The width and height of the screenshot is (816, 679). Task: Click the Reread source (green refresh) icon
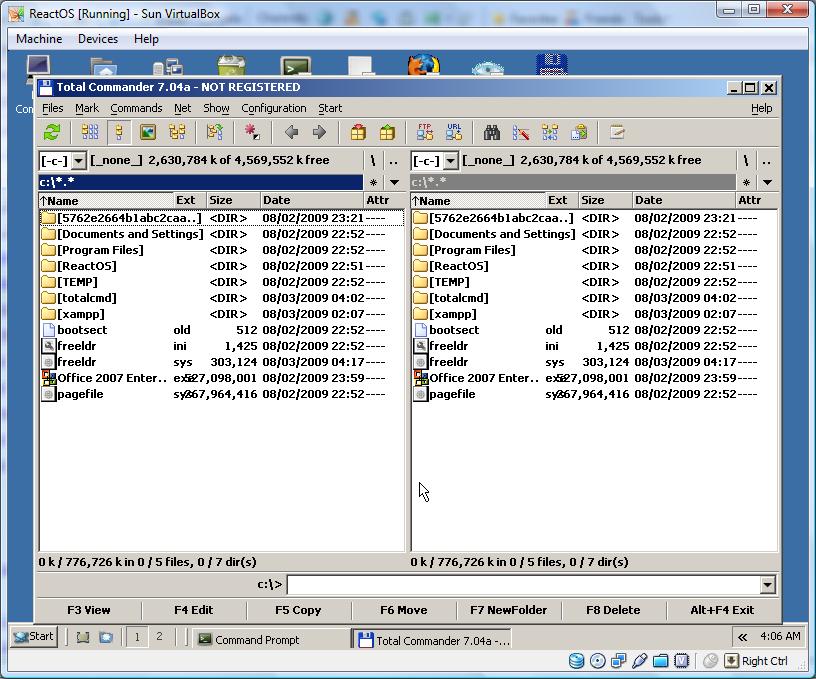click(52, 132)
